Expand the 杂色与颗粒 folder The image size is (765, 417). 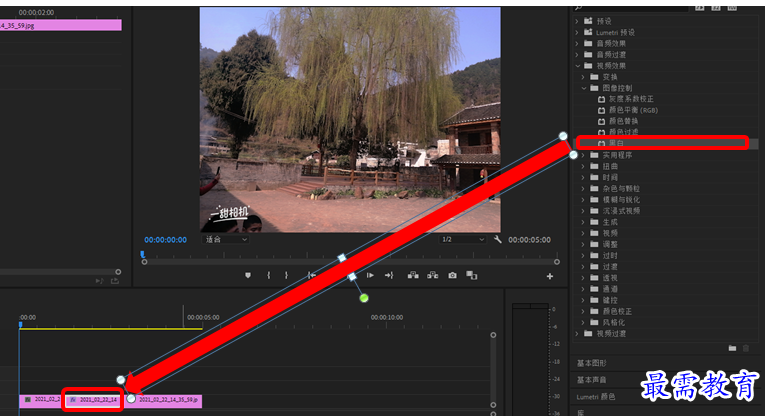point(583,189)
